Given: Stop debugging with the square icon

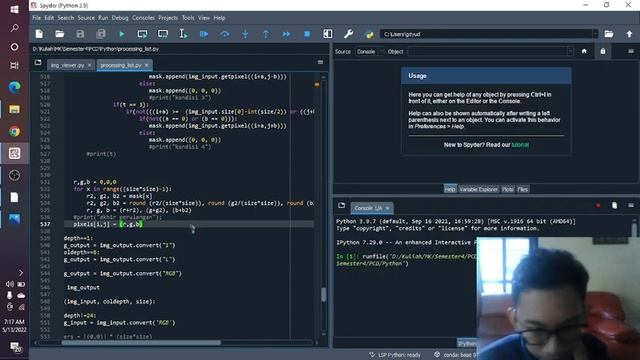Looking at the screenshot, I should point(307,34).
